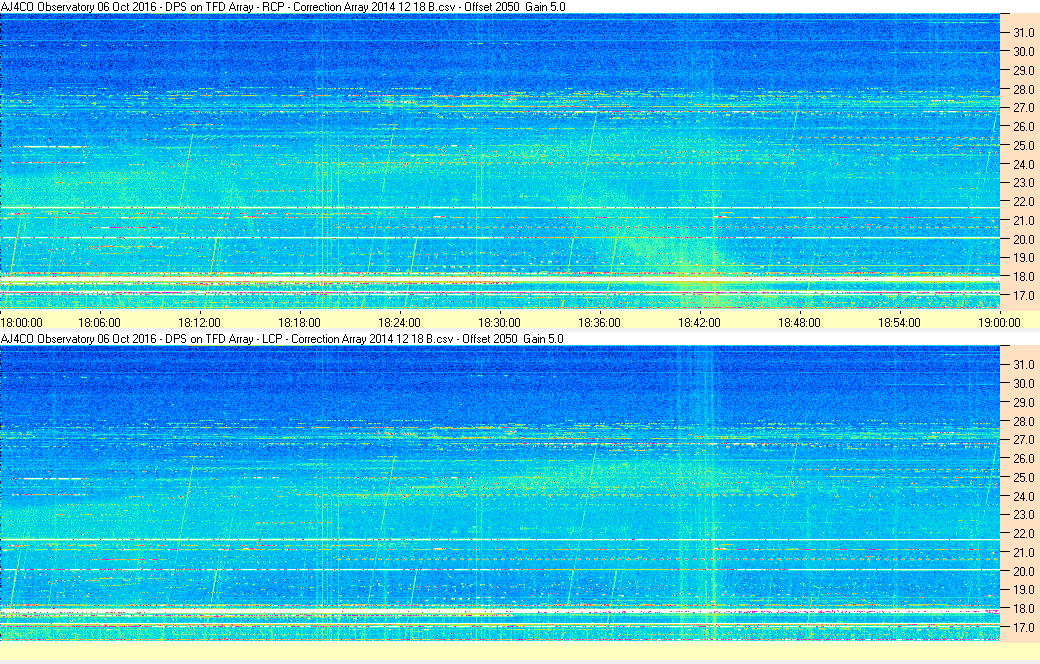Image resolution: width=1040 pixels, height=664 pixels.
Task: Click the 18:18:00 time axis label
Action: pyautogui.click(x=300, y=322)
